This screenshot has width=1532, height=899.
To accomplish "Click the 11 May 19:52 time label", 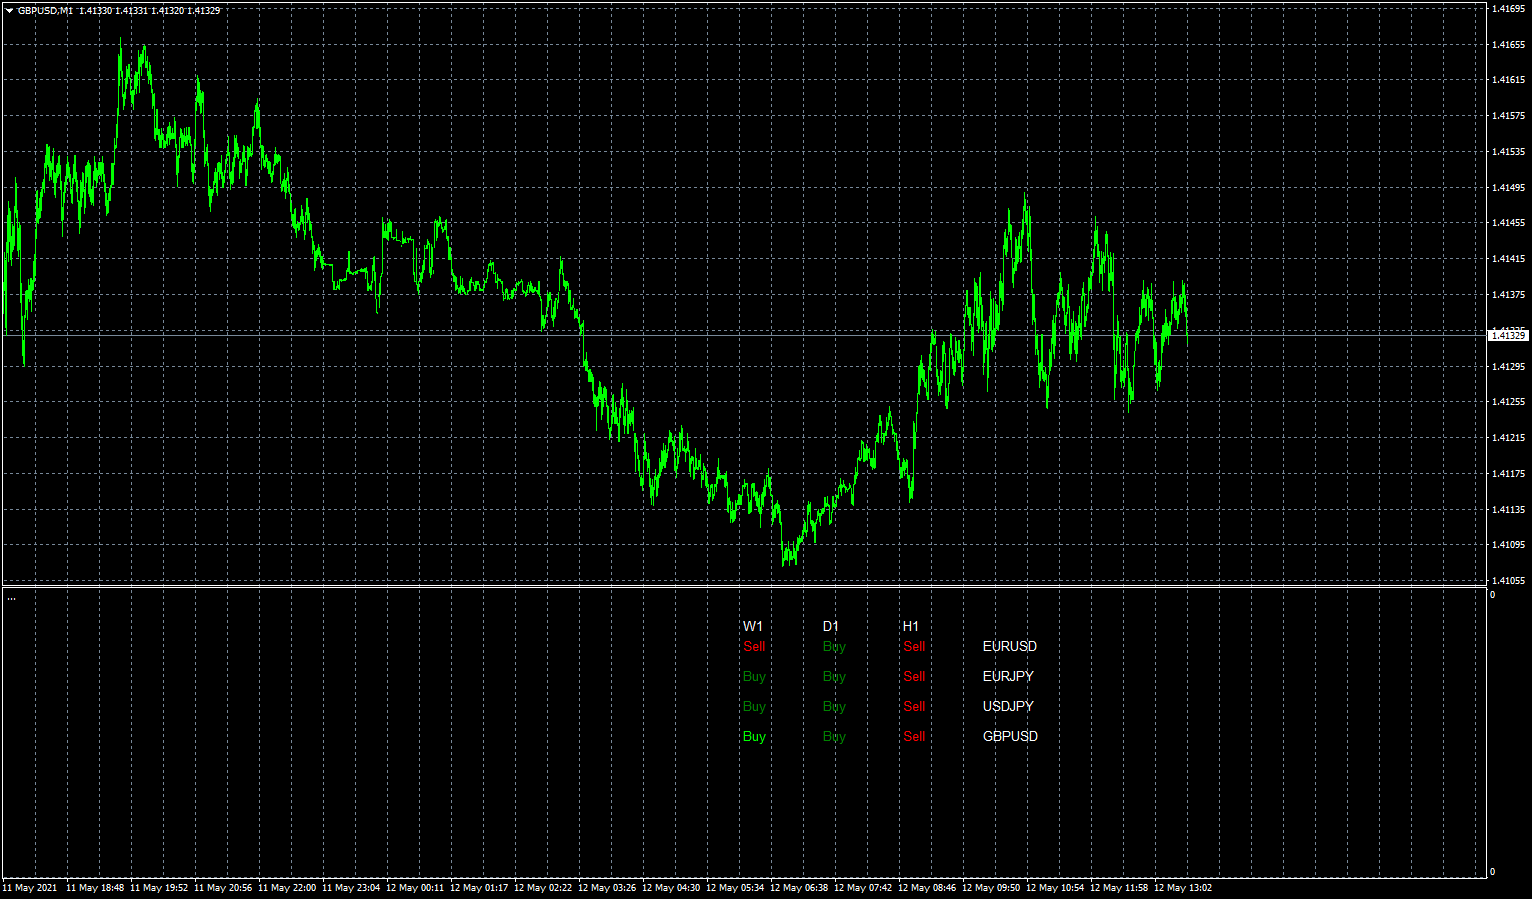I will pyautogui.click(x=159, y=887).
